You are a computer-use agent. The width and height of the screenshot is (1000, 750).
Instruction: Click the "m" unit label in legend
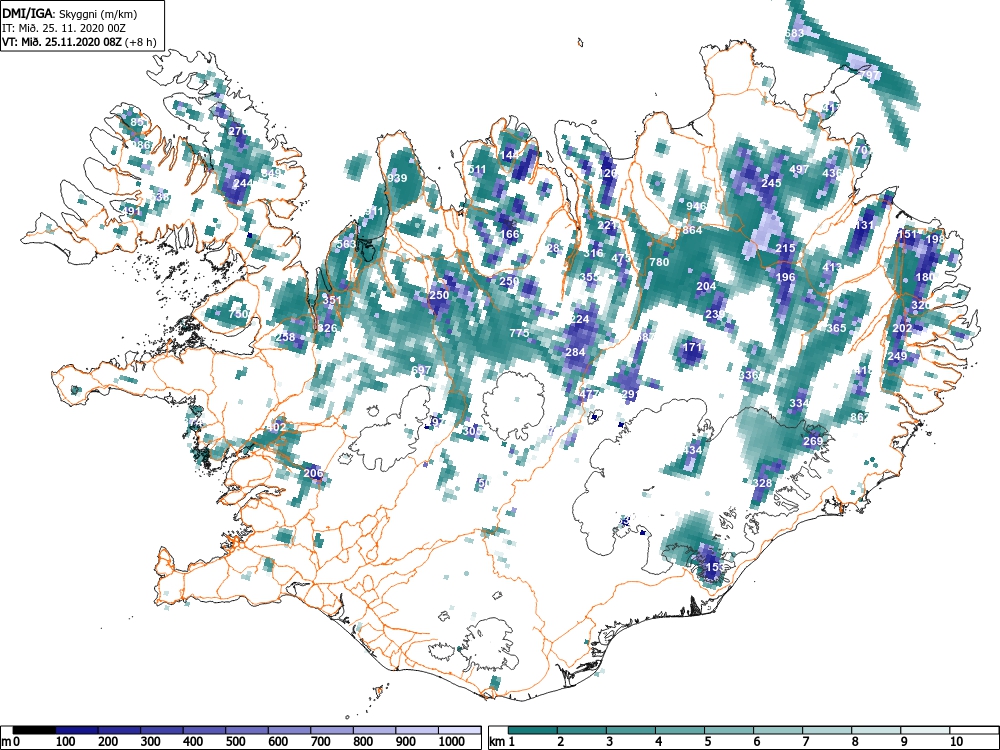6,742
